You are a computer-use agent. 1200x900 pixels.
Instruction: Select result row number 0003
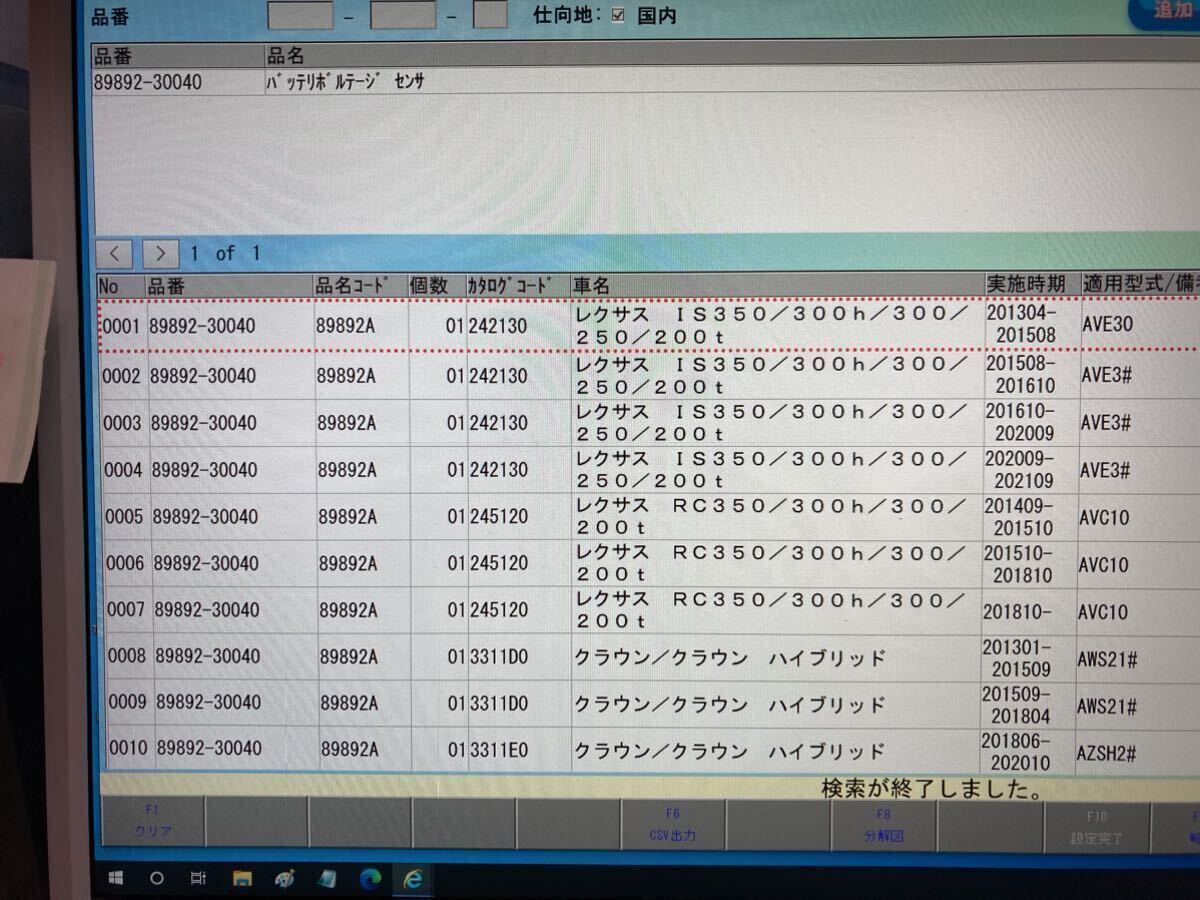648,423
